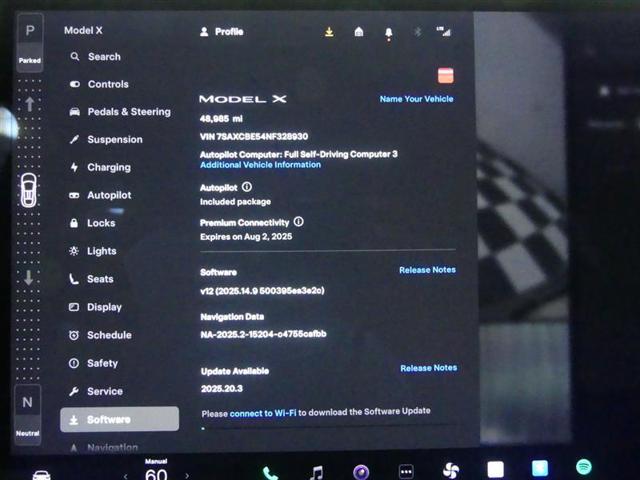Click Name Your Vehicle link
The image size is (640, 480).
(x=416, y=99)
